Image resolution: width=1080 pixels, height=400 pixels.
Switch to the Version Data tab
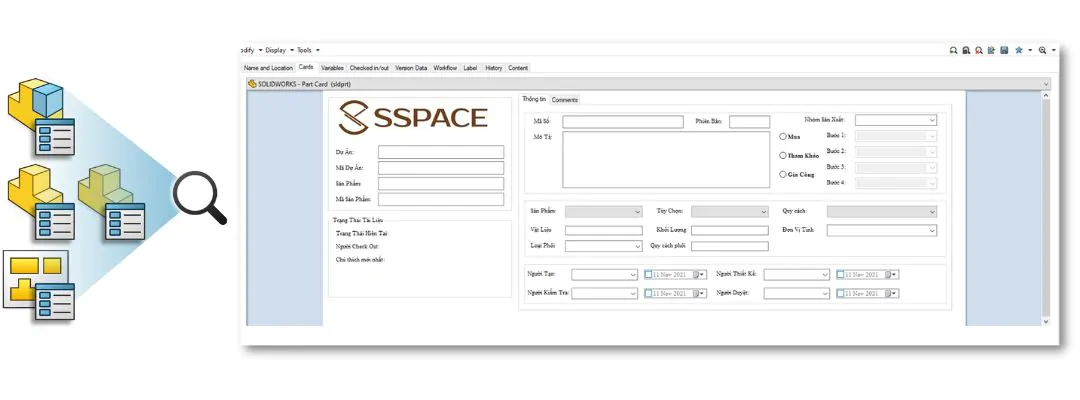(411, 68)
